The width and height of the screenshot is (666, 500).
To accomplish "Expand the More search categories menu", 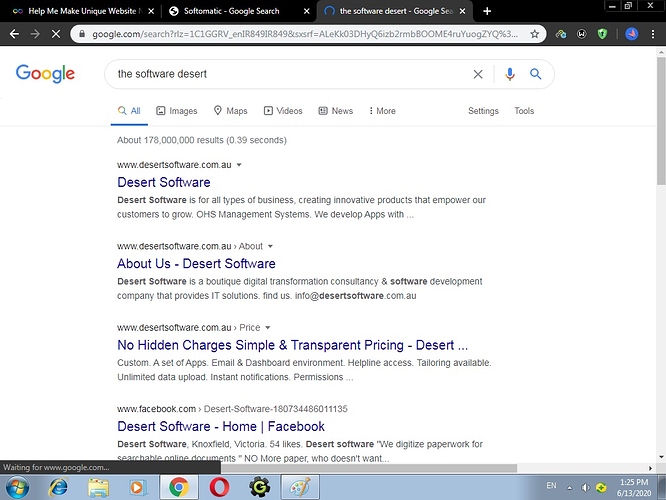I will 382,111.
